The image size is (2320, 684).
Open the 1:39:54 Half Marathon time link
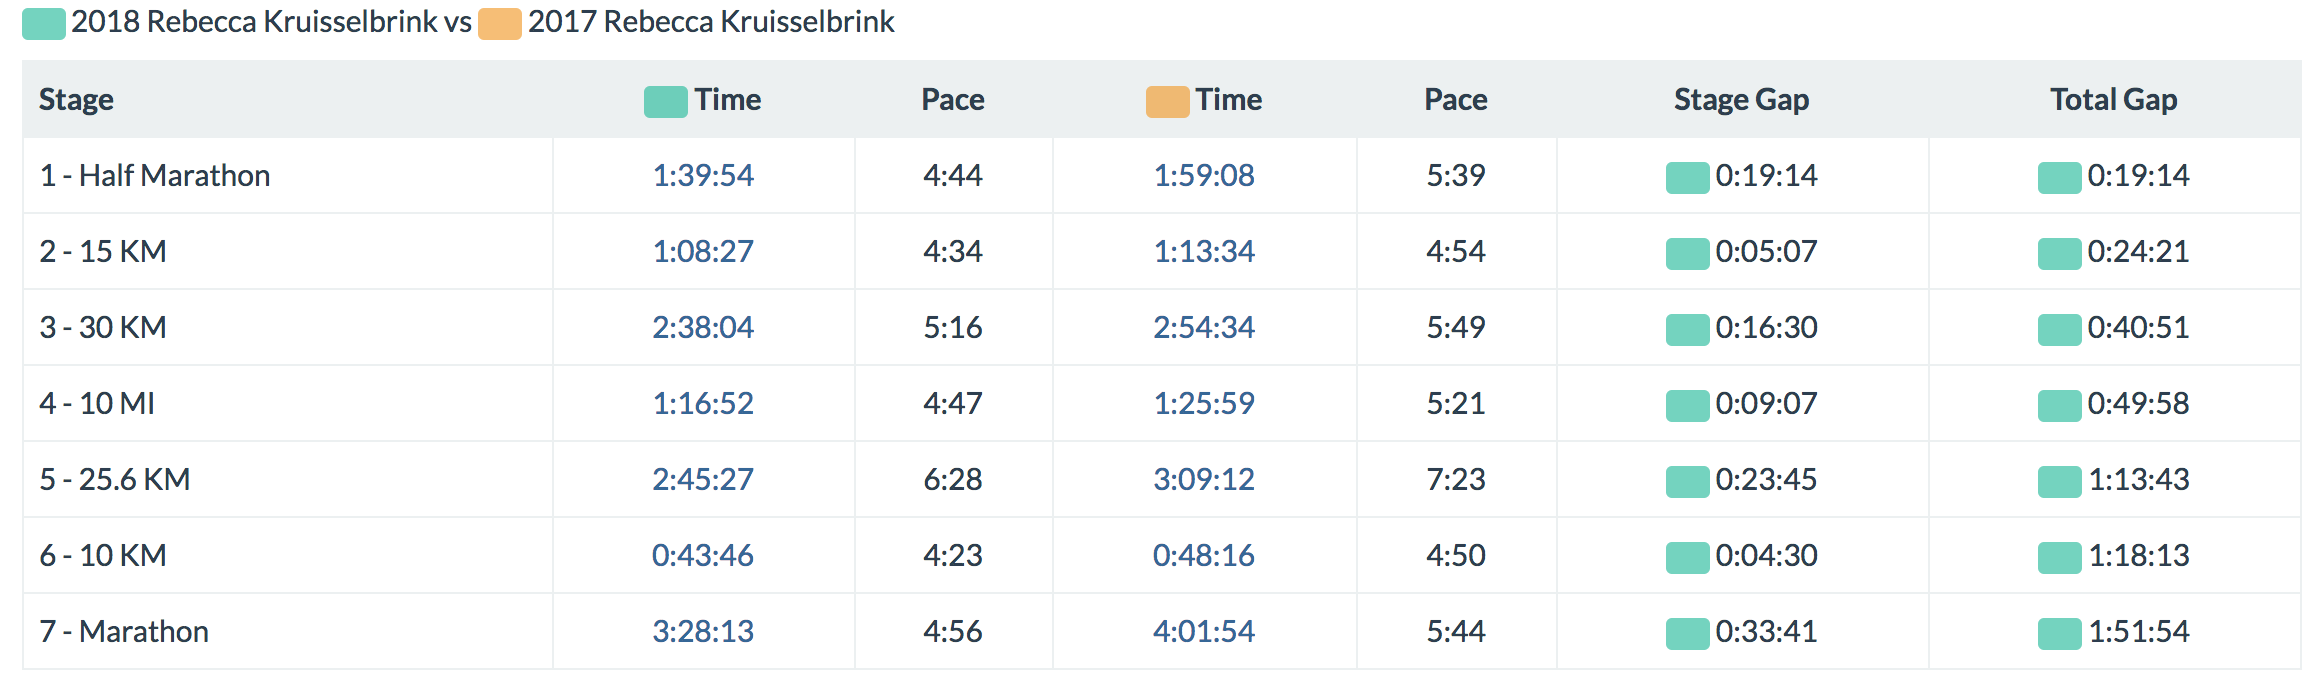tap(703, 176)
